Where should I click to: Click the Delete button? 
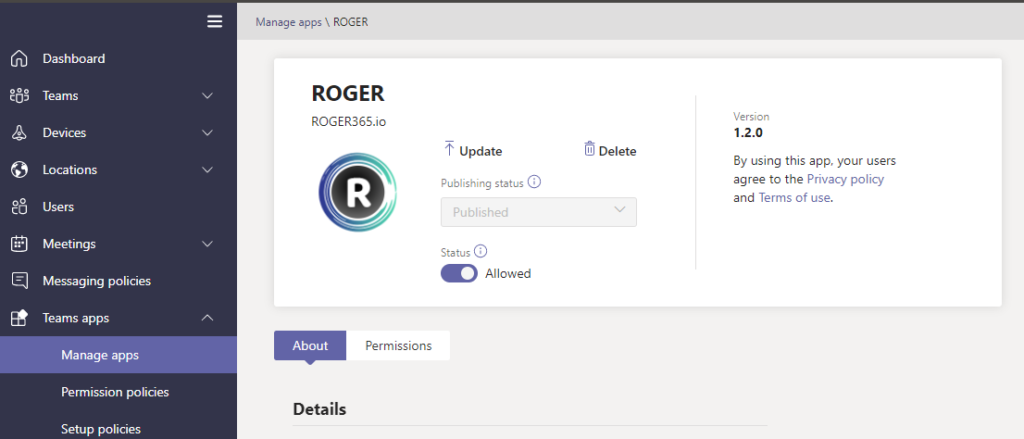[610, 151]
